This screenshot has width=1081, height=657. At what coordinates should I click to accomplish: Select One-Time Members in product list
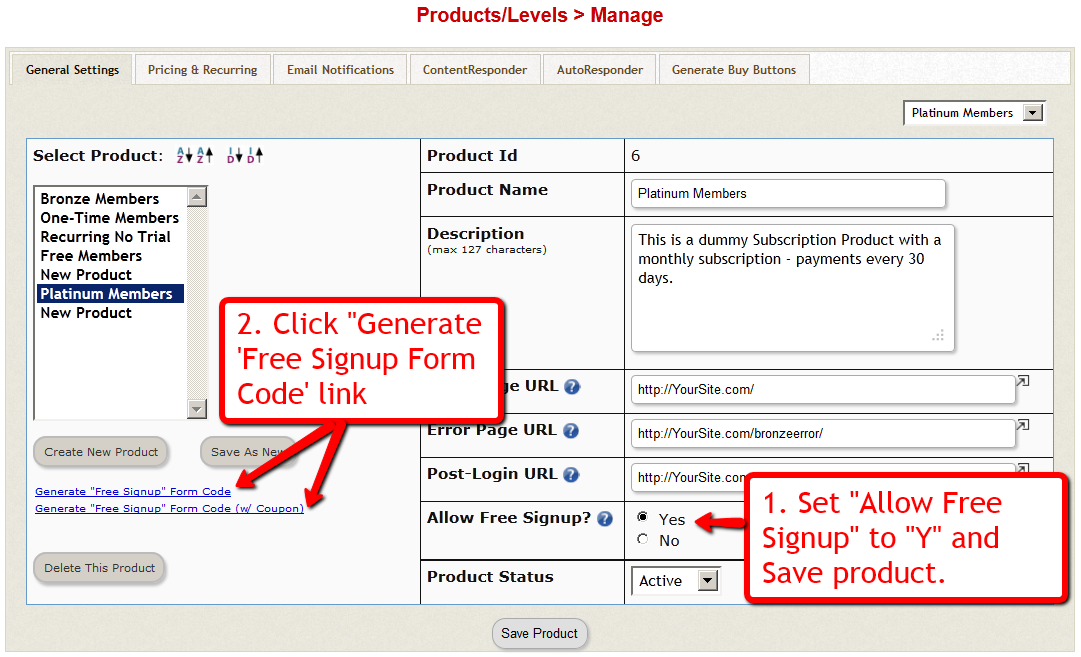(110, 218)
